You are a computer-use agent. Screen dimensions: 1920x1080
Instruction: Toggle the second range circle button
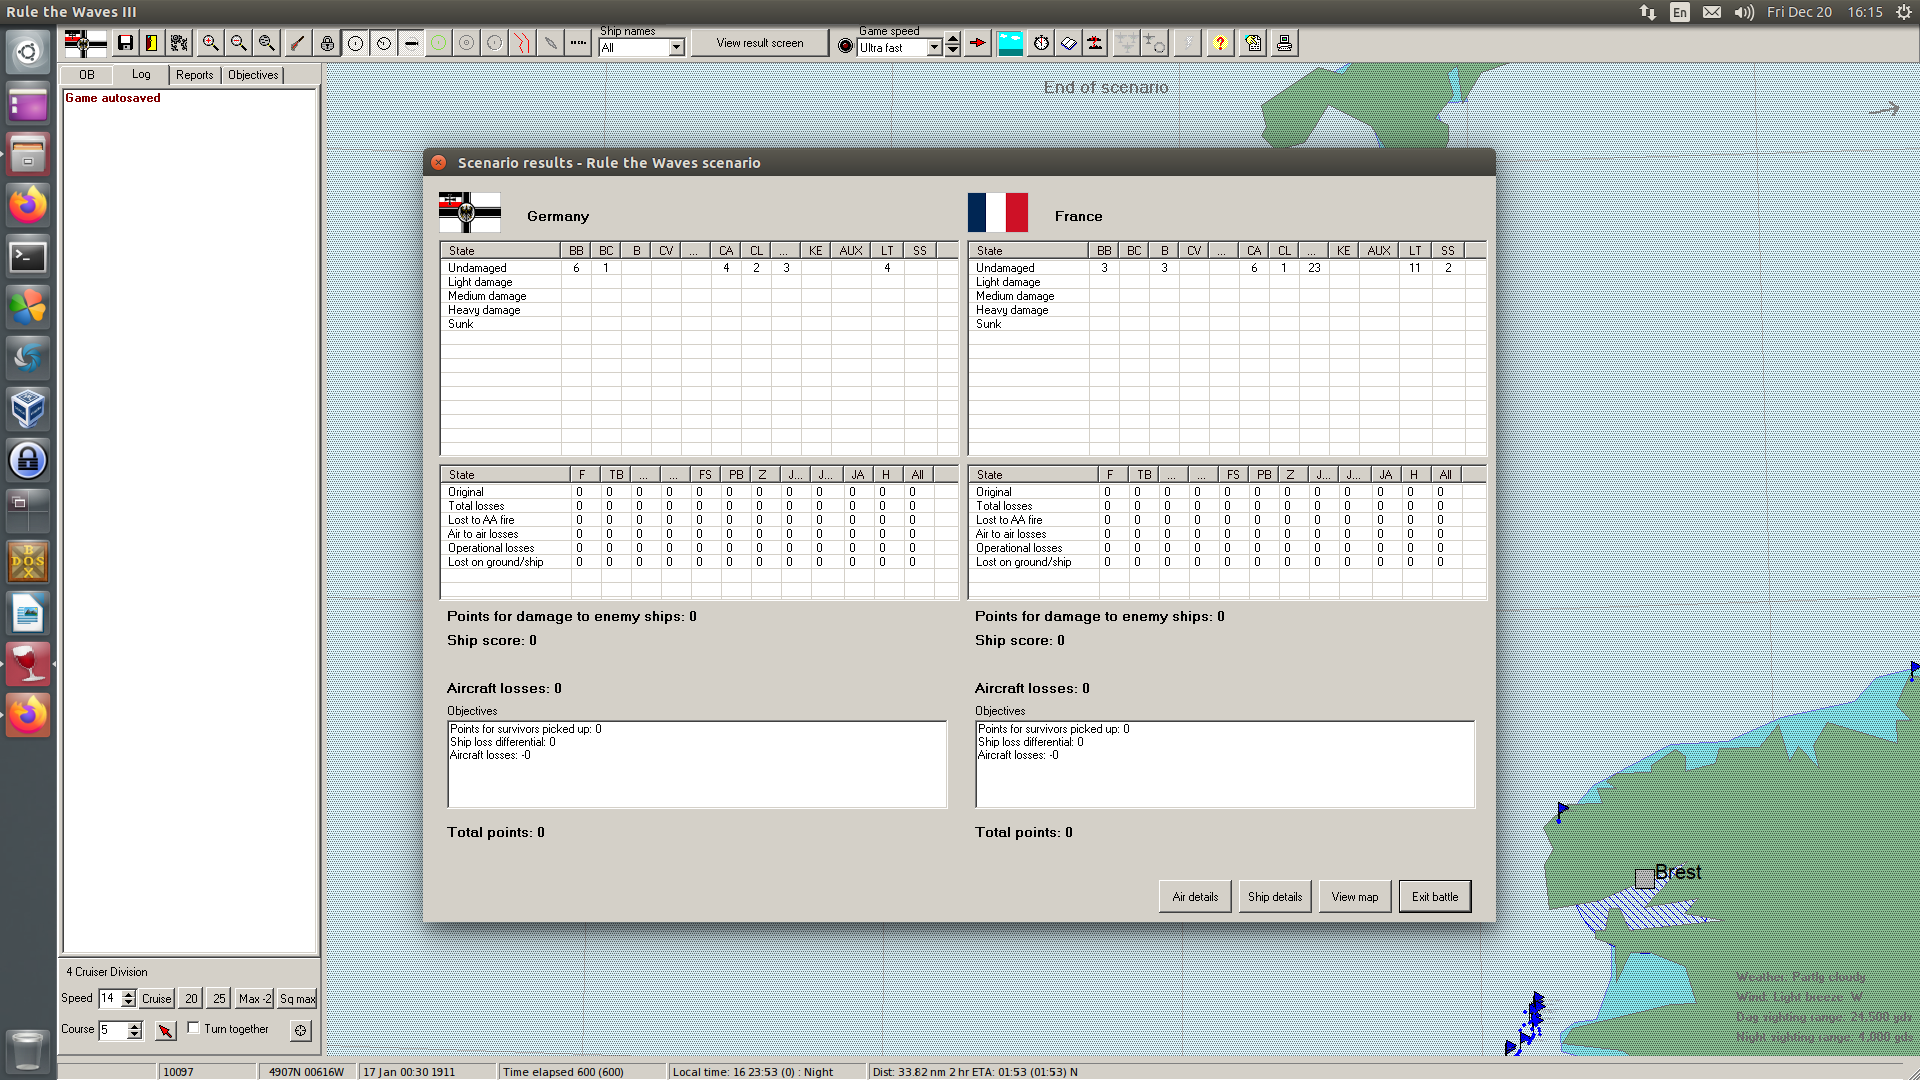coord(383,43)
